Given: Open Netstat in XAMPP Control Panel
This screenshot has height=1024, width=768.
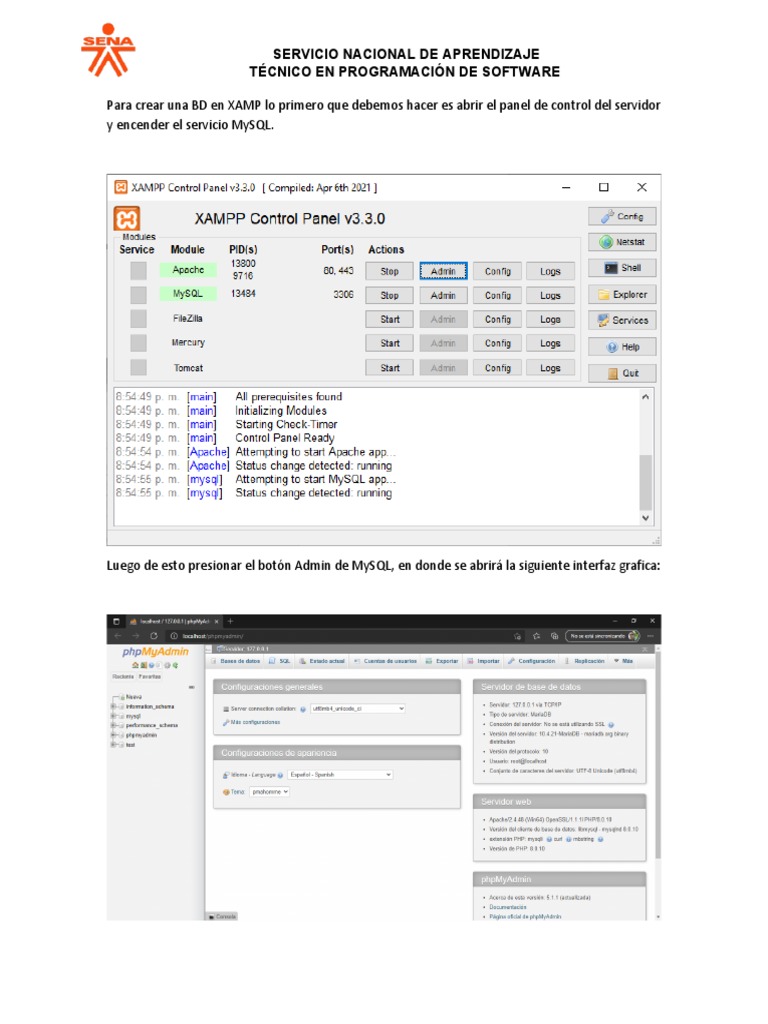Looking at the screenshot, I should coord(622,242).
